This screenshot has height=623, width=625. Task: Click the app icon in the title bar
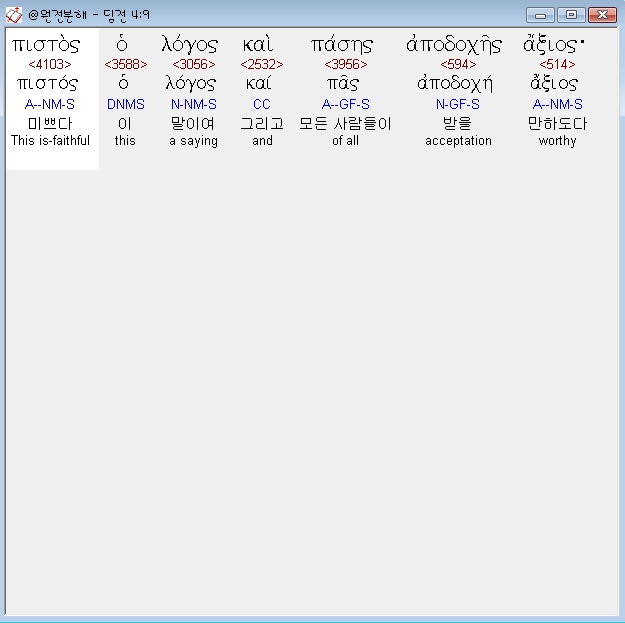(14, 15)
